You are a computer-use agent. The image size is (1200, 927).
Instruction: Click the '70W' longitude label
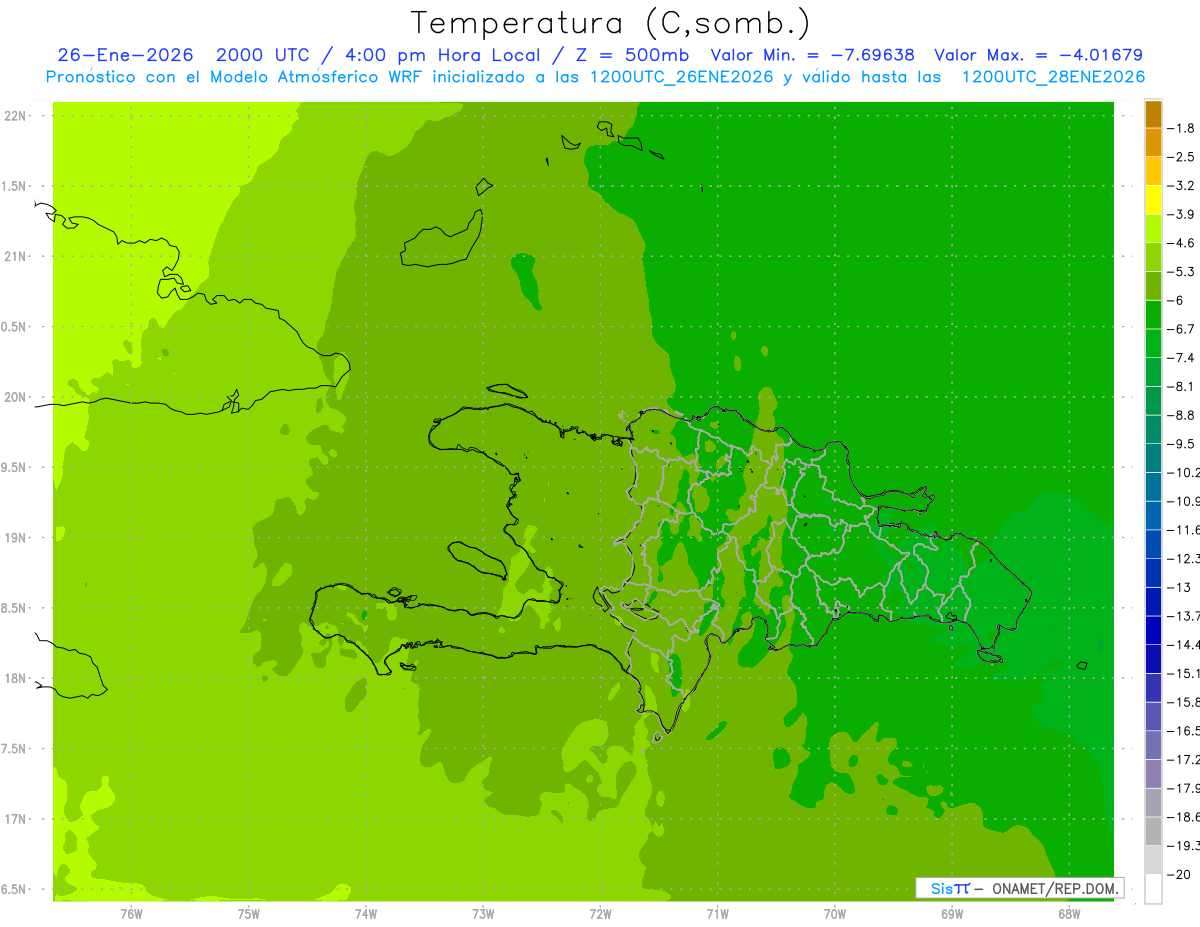coord(835,914)
